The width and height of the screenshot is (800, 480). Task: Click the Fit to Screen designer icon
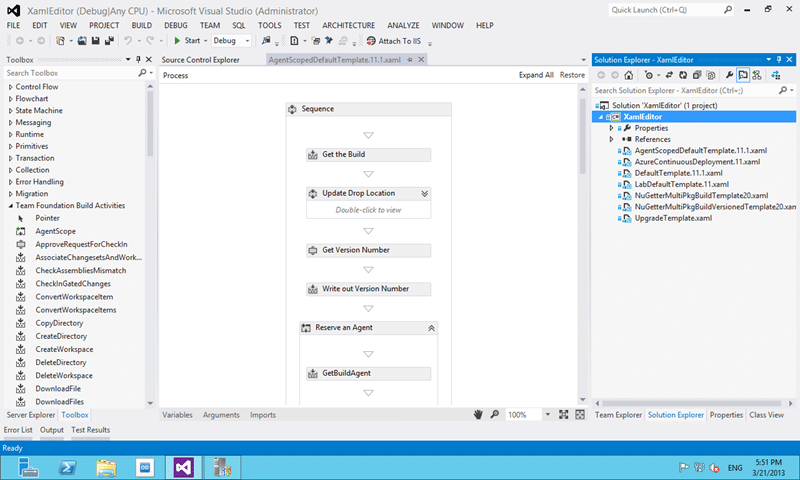tap(563, 415)
